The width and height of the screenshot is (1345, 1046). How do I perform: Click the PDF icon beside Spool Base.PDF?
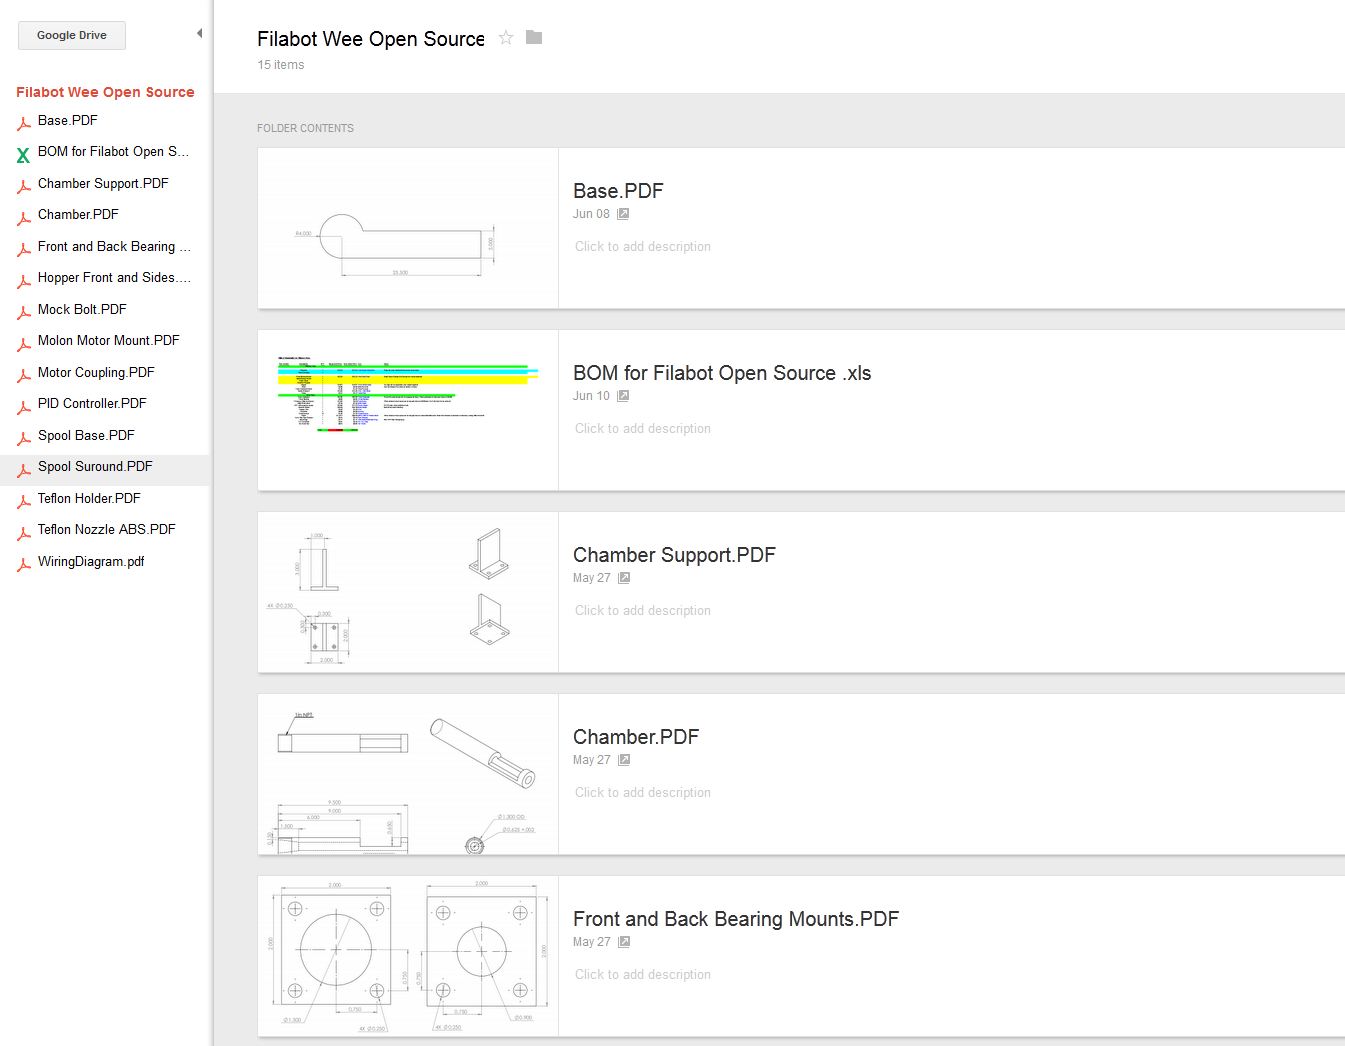23,438
